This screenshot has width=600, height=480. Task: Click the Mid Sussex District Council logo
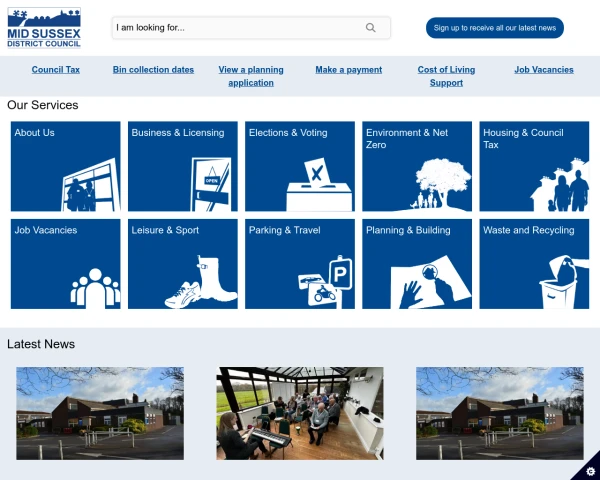pos(44,28)
